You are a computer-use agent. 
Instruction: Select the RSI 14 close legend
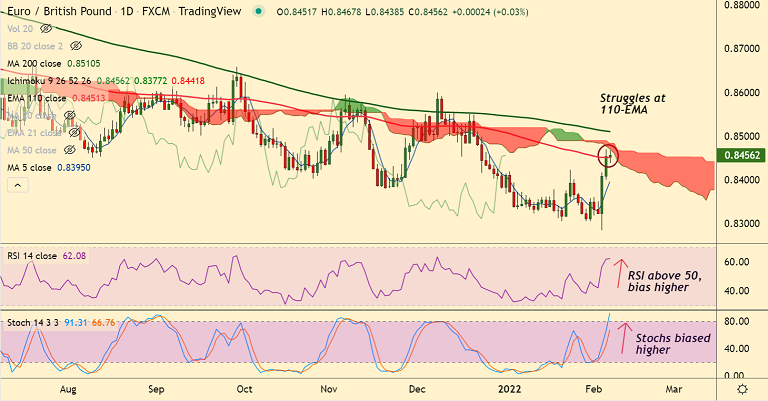[x=32, y=256]
